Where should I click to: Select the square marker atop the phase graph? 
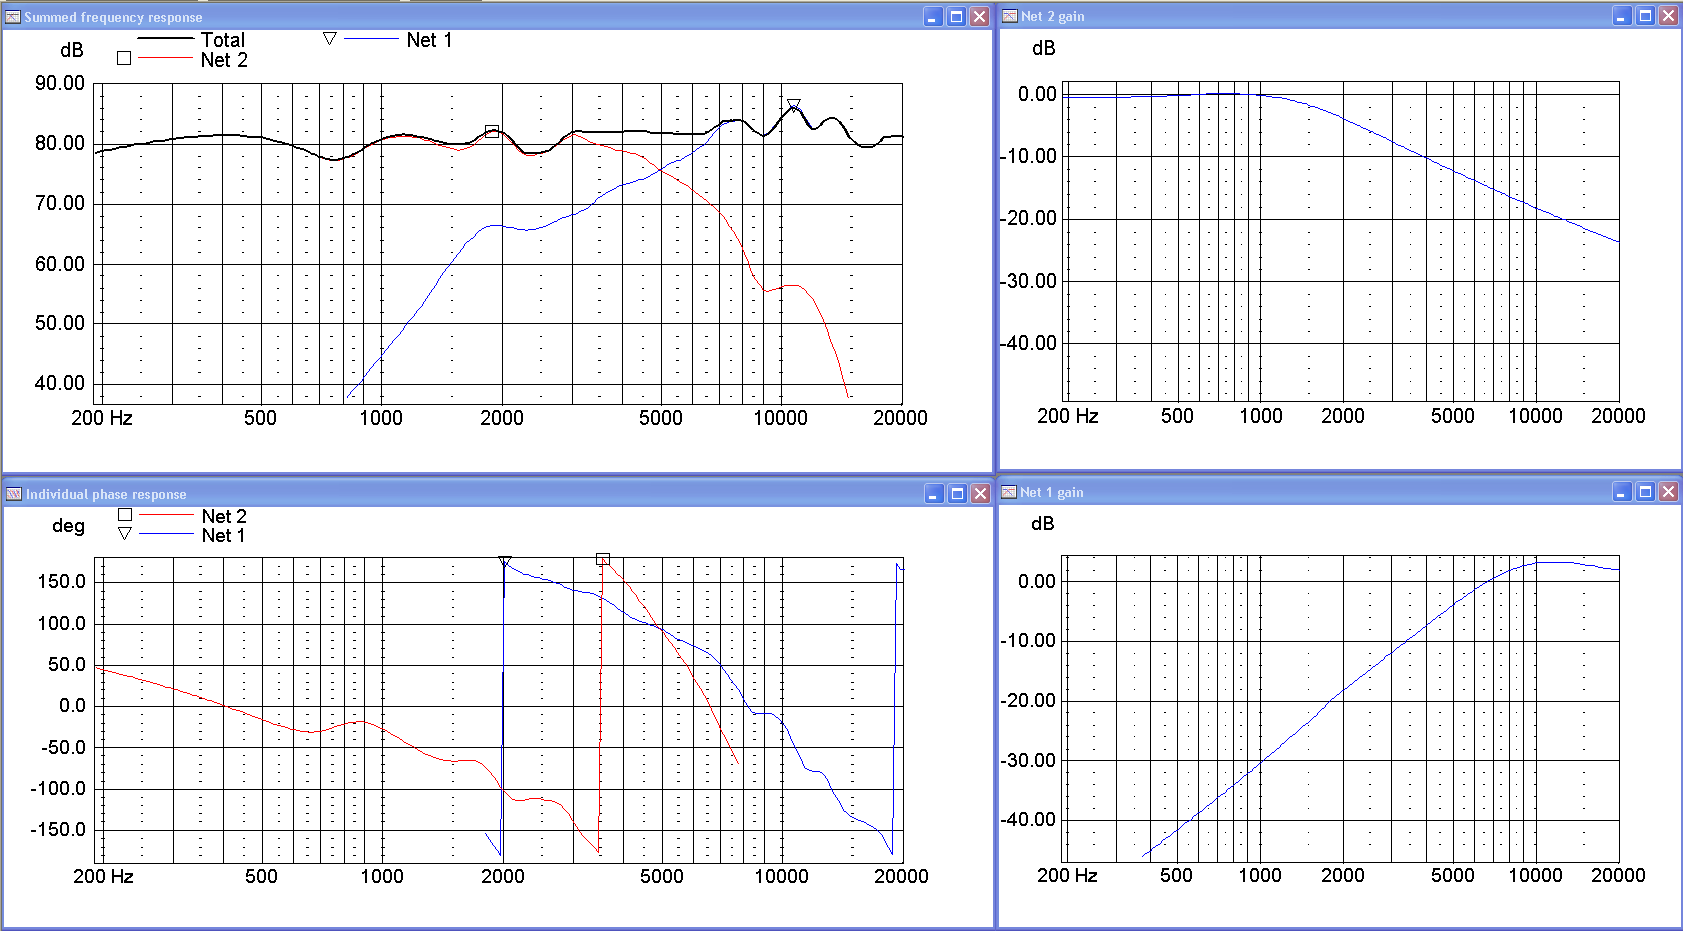(603, 559)
